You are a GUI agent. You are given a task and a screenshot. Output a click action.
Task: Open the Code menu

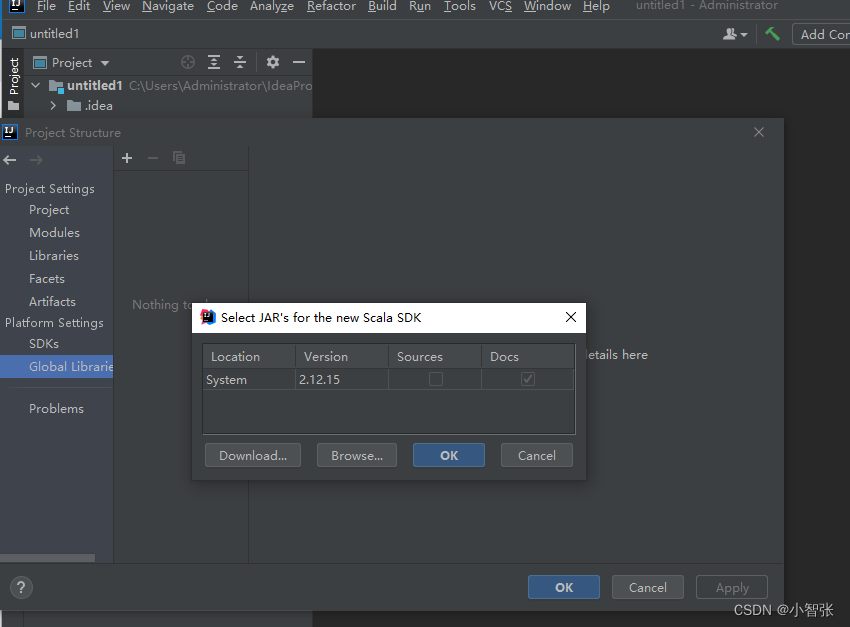(222, 7)
